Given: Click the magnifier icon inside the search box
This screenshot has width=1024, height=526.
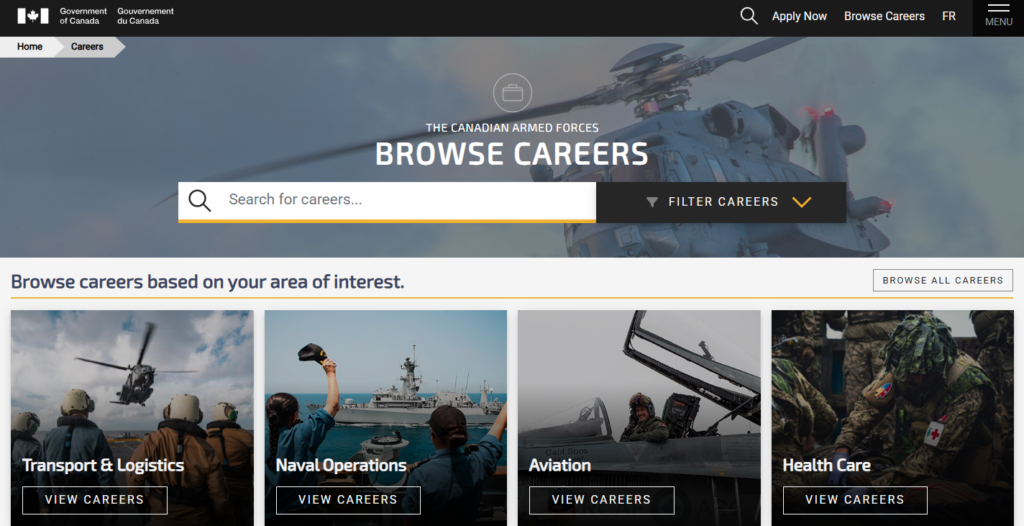Looking at the screenshot, I should (x=200, y=200).
